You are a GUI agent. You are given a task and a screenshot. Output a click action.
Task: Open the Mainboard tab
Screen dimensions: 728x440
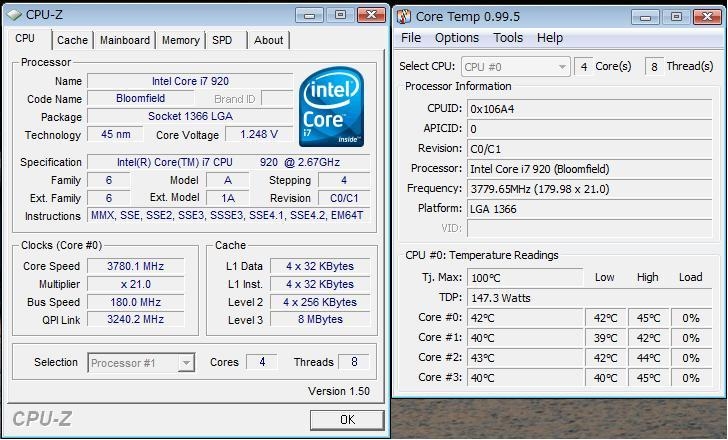pyautogui.click(x=125, y=40)
